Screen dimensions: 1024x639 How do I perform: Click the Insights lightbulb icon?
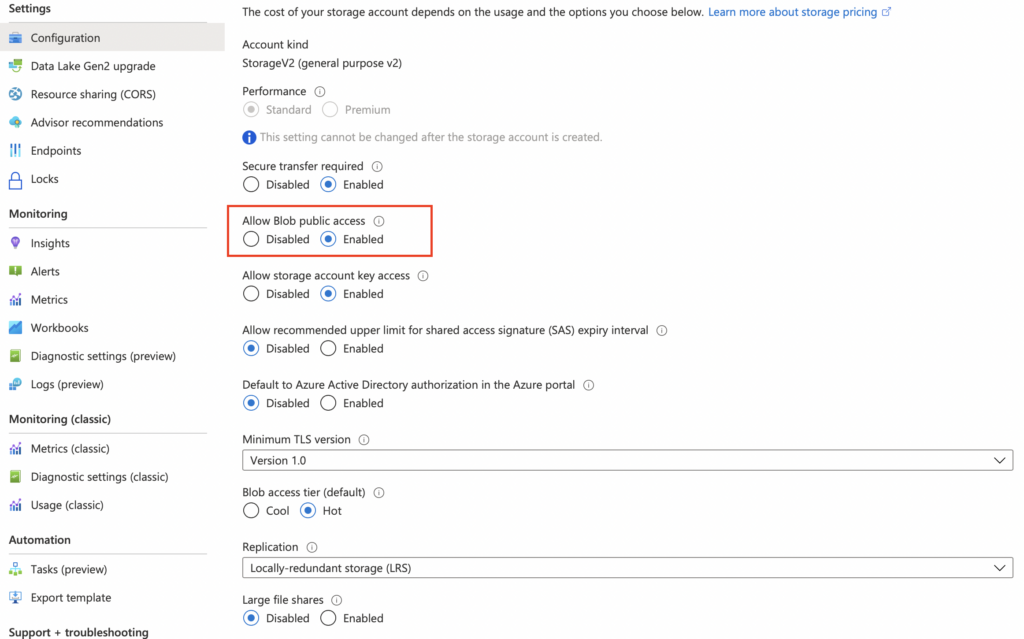coord(15,243)
